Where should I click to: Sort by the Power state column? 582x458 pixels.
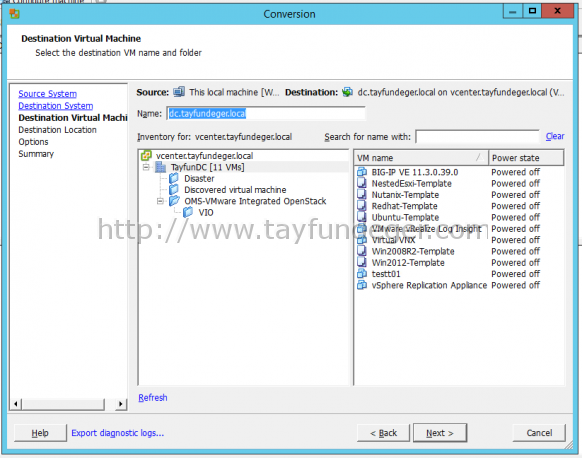(526, 158)
